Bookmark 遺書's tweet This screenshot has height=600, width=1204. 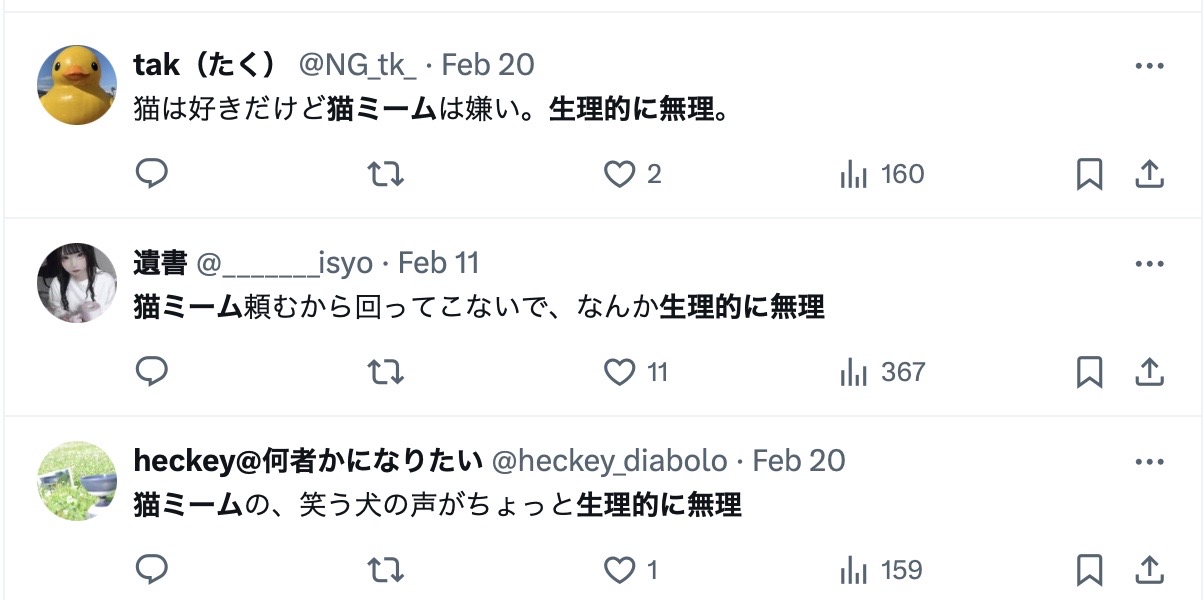[1089, 372]
